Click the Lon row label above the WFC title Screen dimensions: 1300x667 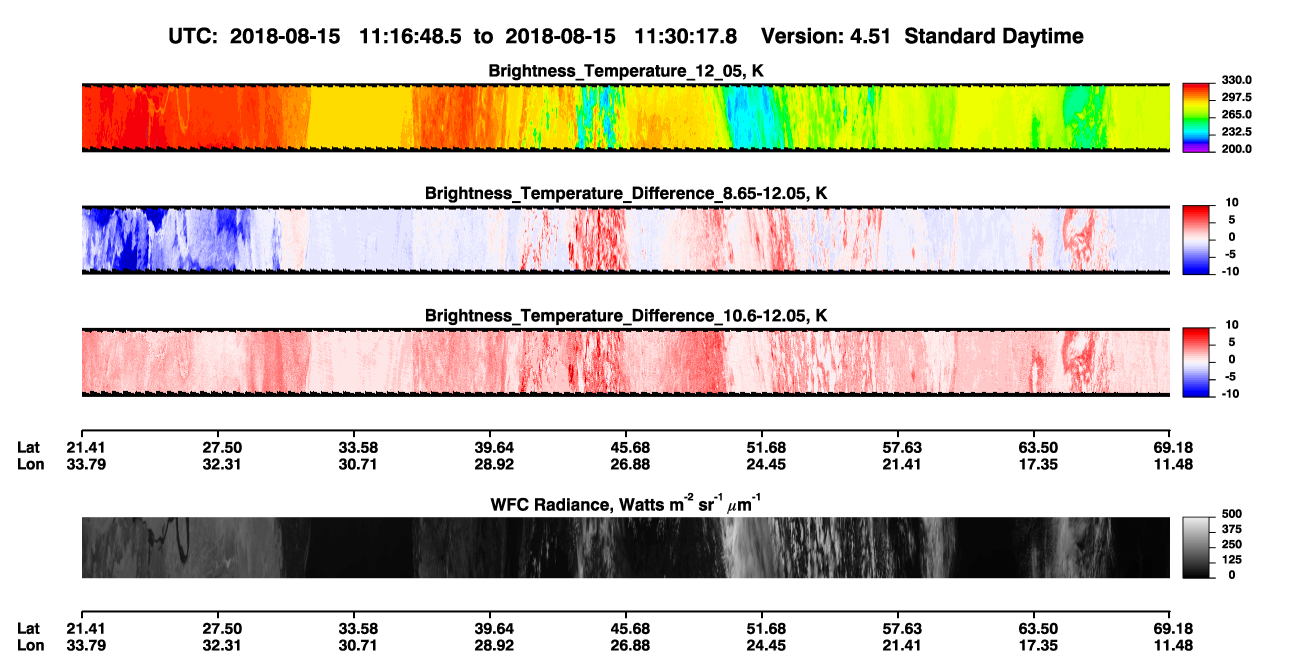pyautogui.click(x=30, y=464)
